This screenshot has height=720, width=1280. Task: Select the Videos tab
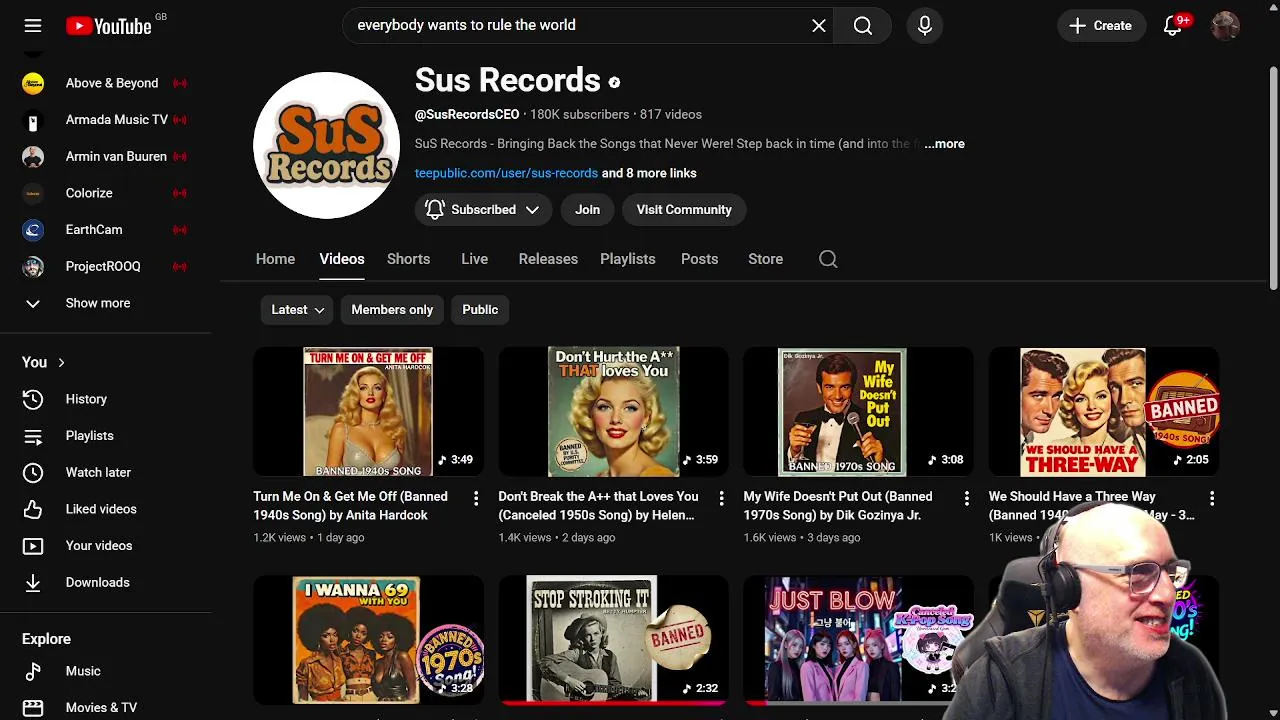click(x=342, y=259)
